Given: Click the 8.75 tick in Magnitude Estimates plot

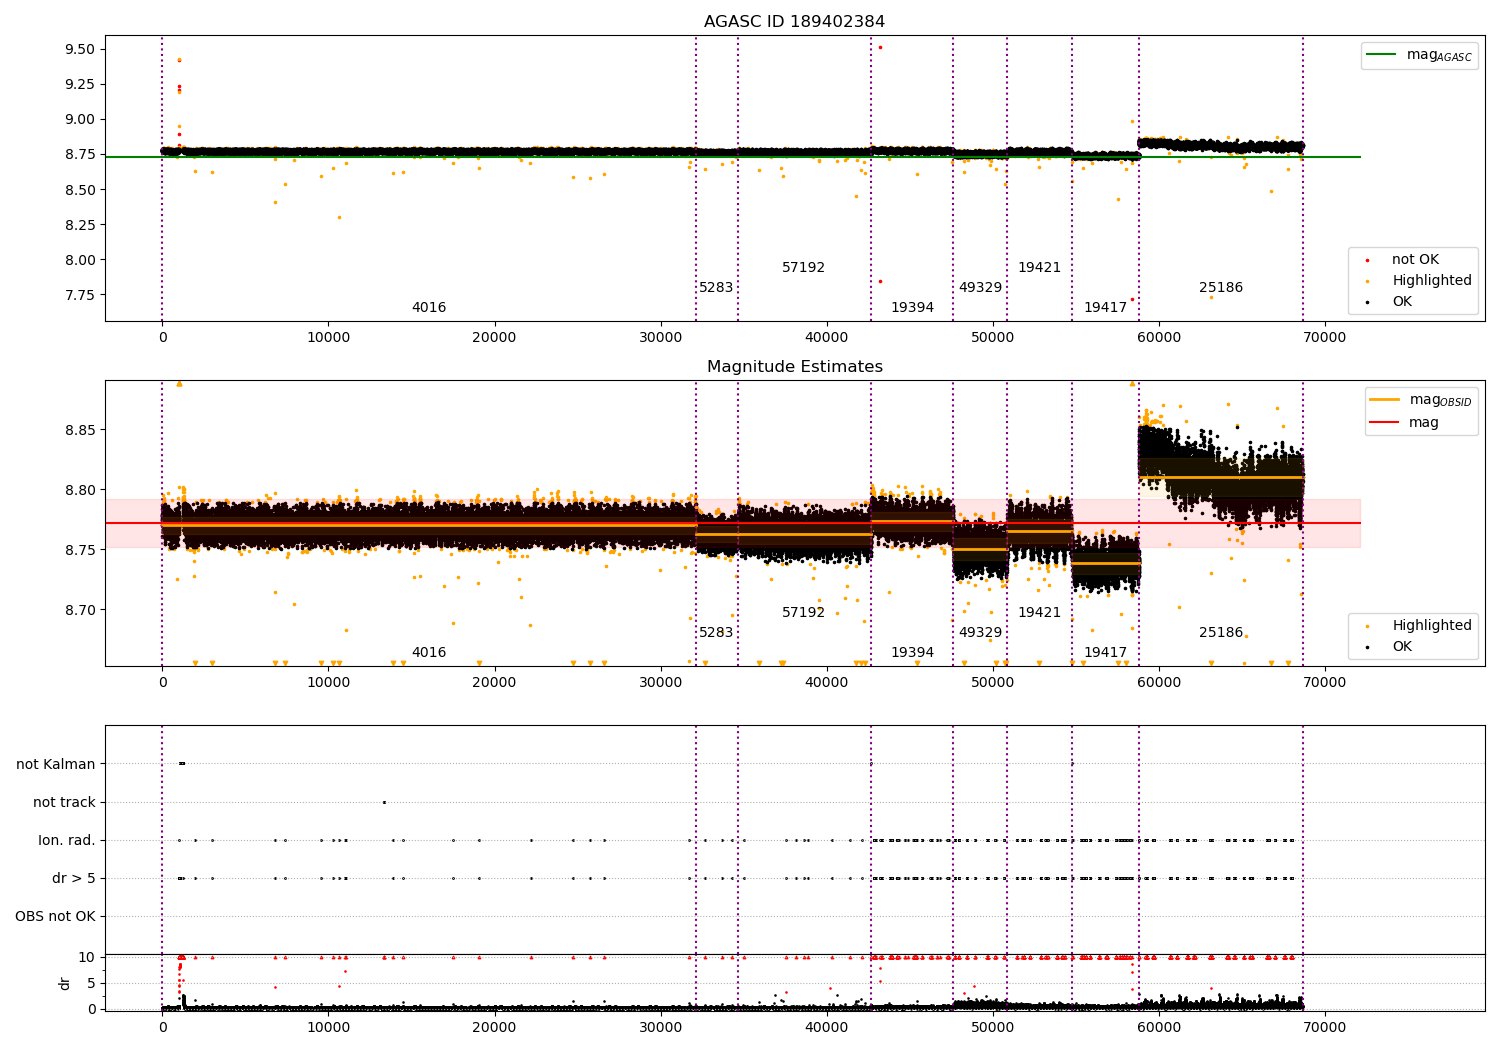Looking at the screenshot, I should tap(80, 550).
